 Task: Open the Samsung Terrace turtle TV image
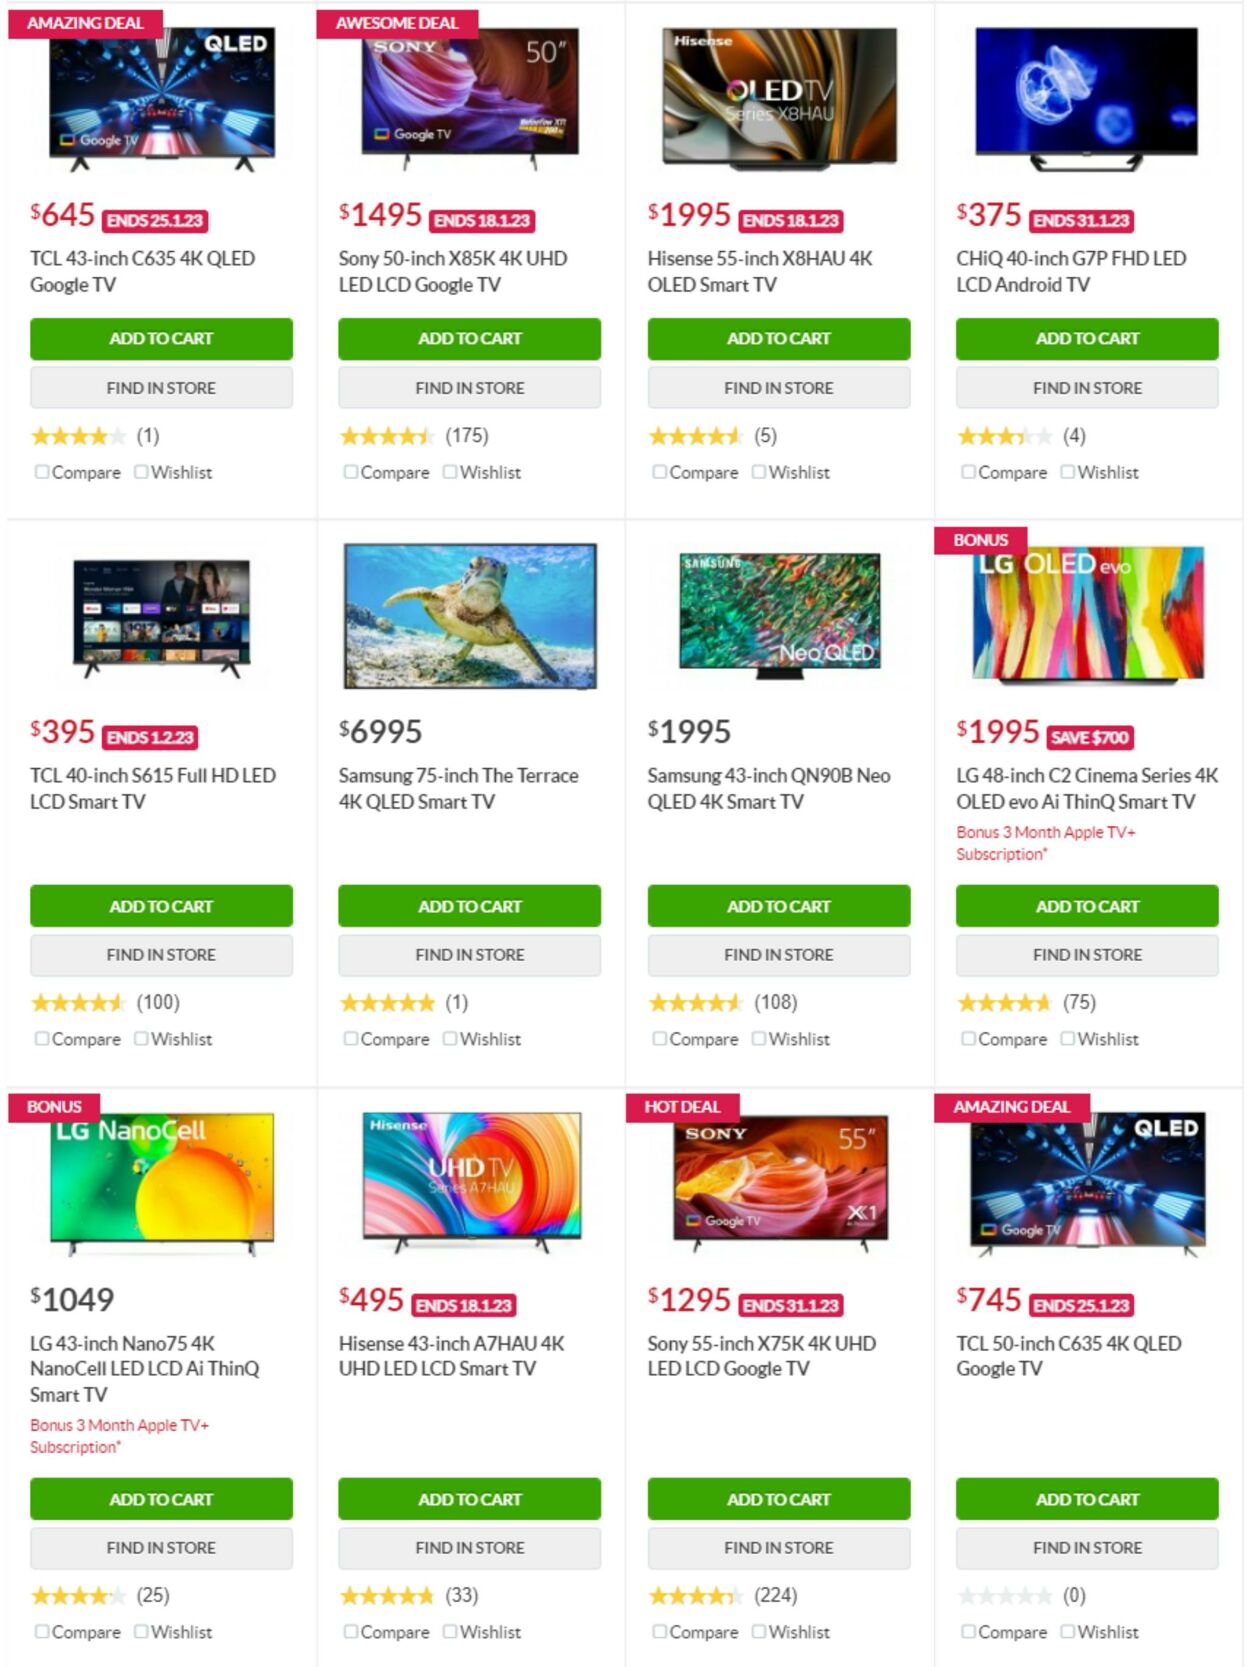click(470, 616)
